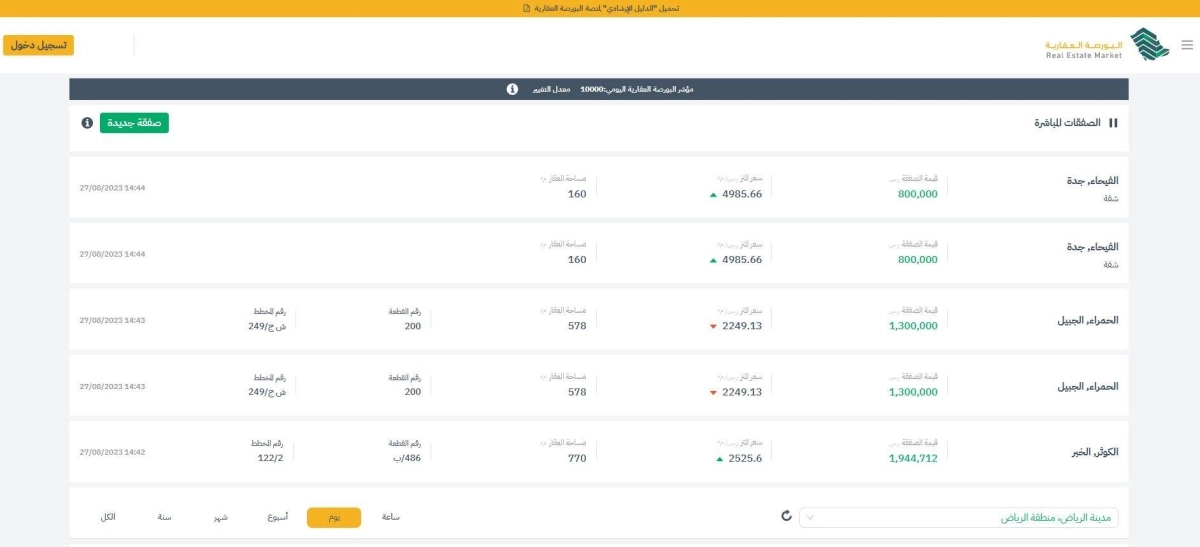Viewport: 1200px width, 547px height.
Task: Click the Real Estate Market logo
Action: [1100, 45]
